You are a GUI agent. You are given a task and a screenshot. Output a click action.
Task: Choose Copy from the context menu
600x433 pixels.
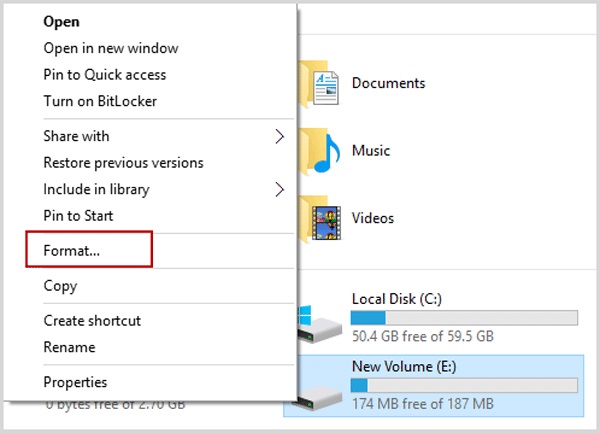tap(61, 285)
